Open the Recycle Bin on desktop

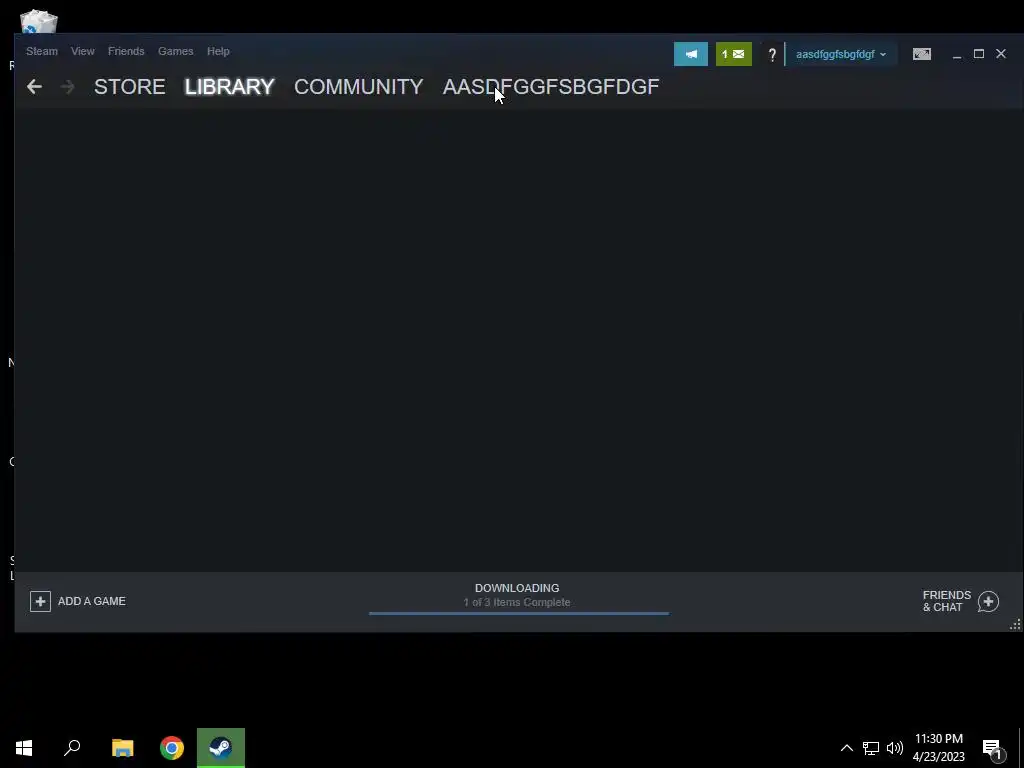(39, 21)
